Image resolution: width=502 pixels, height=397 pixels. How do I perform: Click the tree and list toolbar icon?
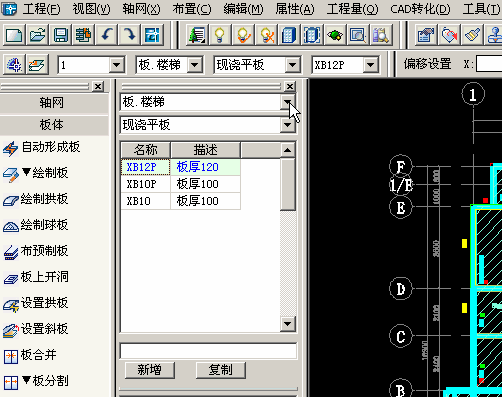pyautogui.click(x=197, y=35)
